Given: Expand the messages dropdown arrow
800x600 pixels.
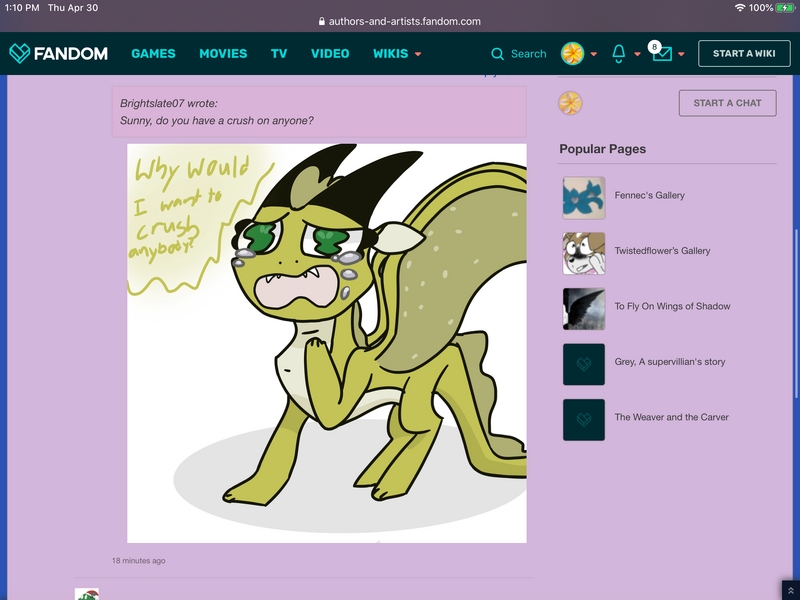Looking at the screenshot, I should point(681,54).
